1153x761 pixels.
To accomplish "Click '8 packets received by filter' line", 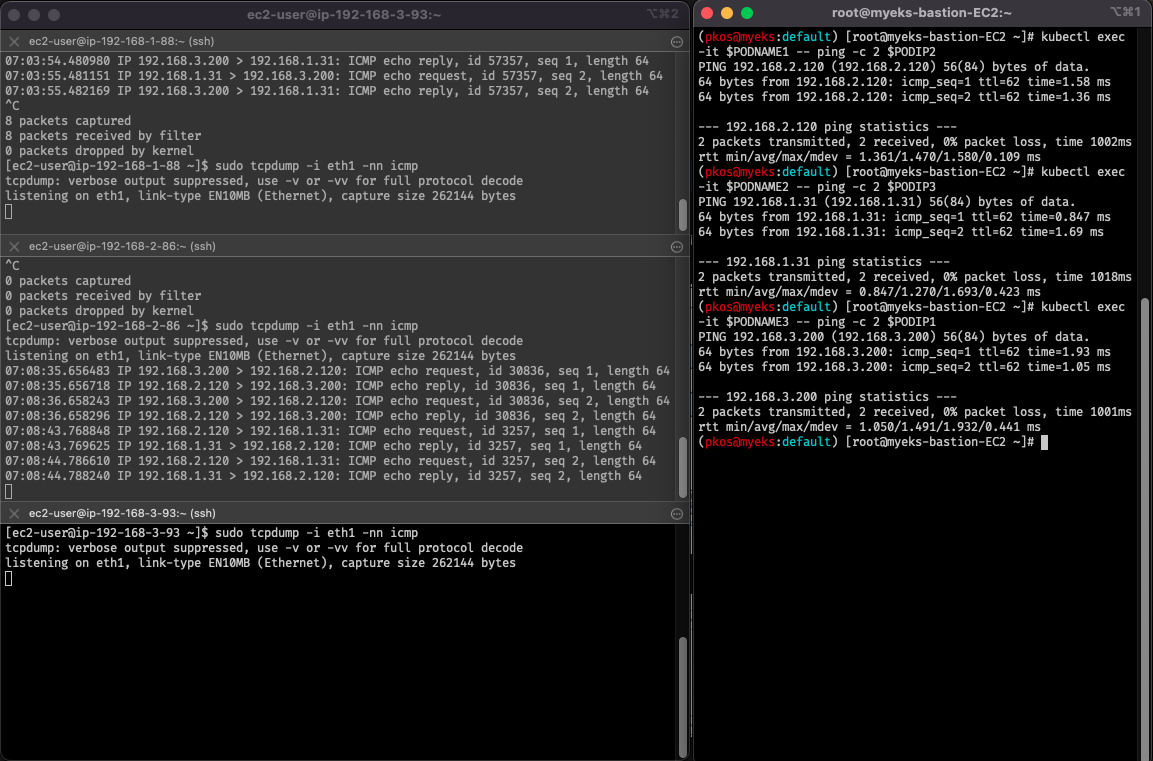I will pyautogui.click(x=103, y=135).
